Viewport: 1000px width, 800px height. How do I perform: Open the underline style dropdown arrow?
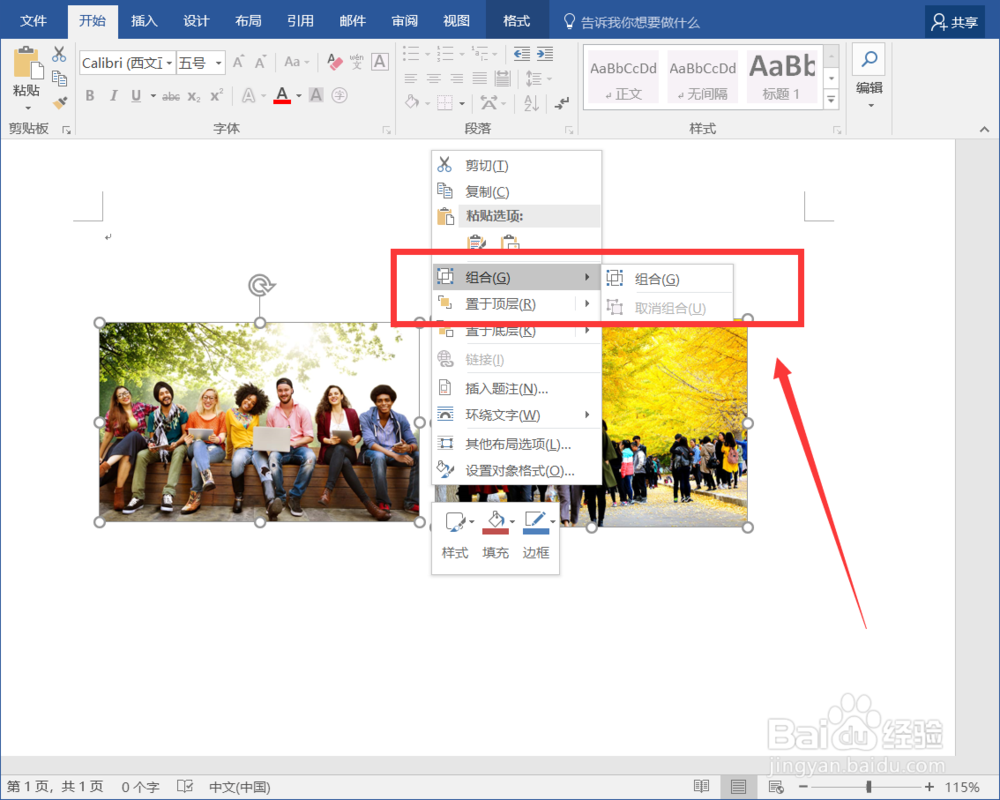tap(153, 96)
